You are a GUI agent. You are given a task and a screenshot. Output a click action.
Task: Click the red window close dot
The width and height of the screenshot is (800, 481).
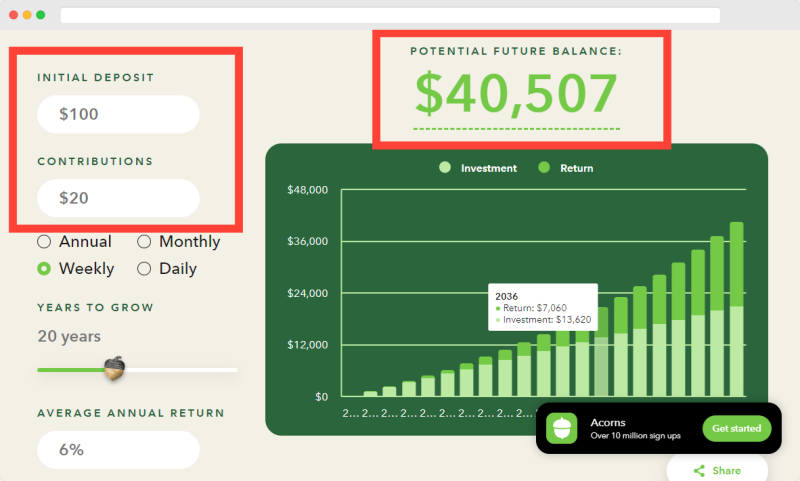pyautogui.click(x=14, y=15)
